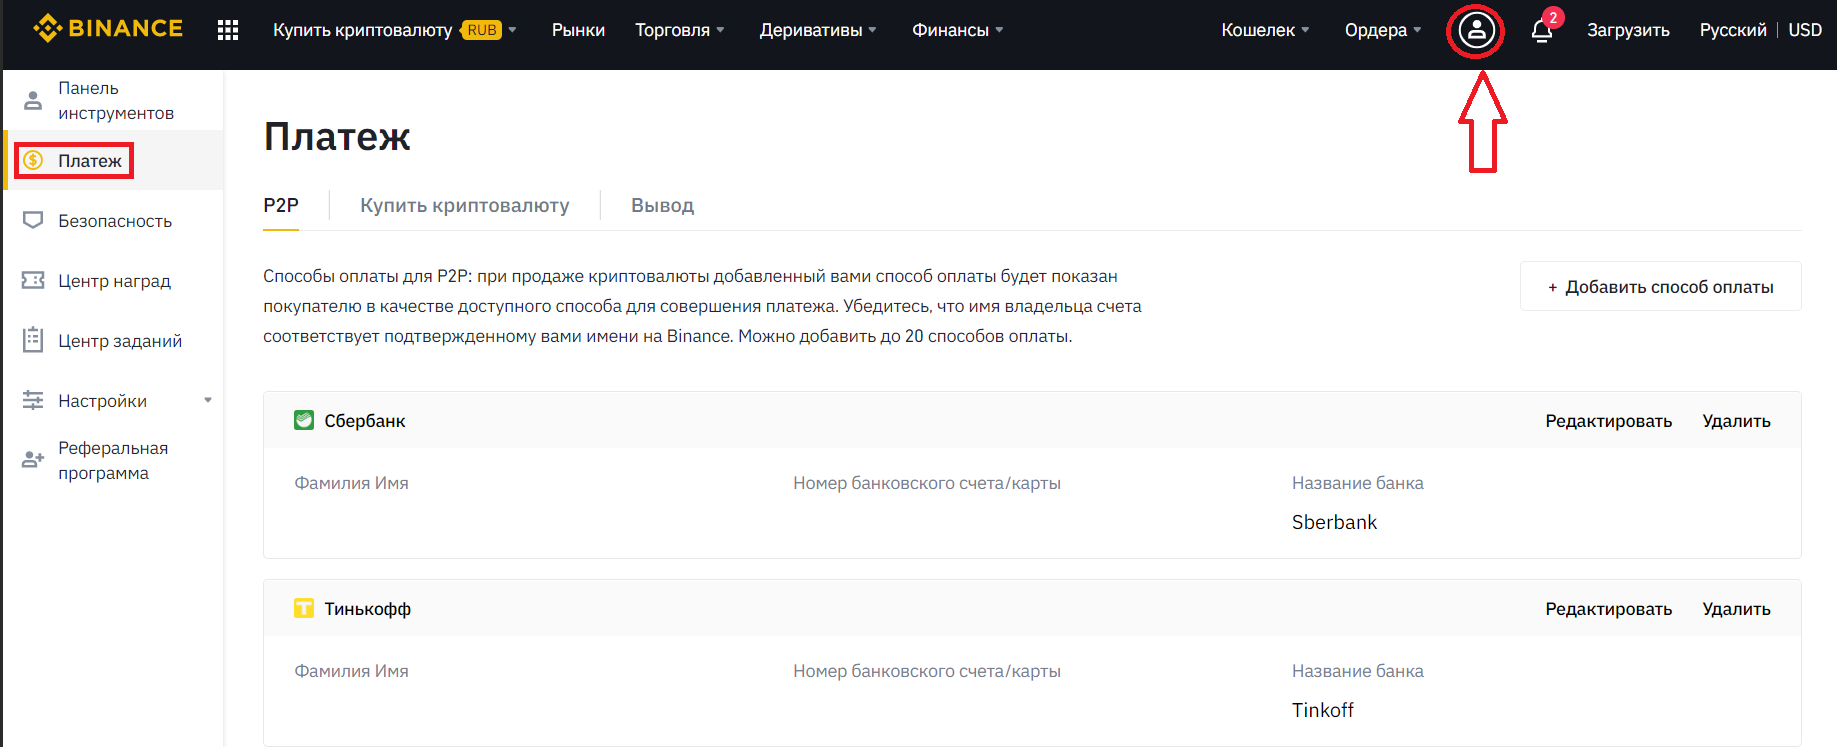Click the Сбербанк green logo icon
Viewport: 1837px width, 747px height.
pyautogui.click(x=304, y=420)
